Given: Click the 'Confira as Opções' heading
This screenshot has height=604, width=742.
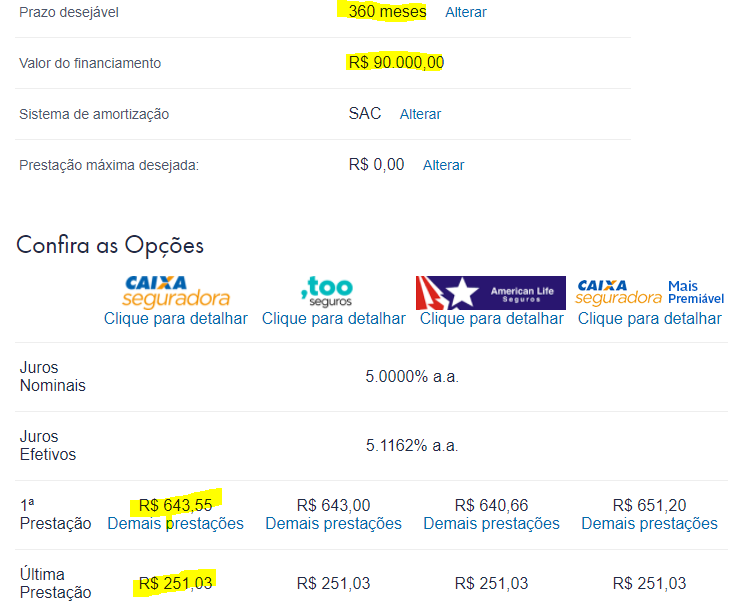Looking at the screenshot, I should tap(110, 246).
